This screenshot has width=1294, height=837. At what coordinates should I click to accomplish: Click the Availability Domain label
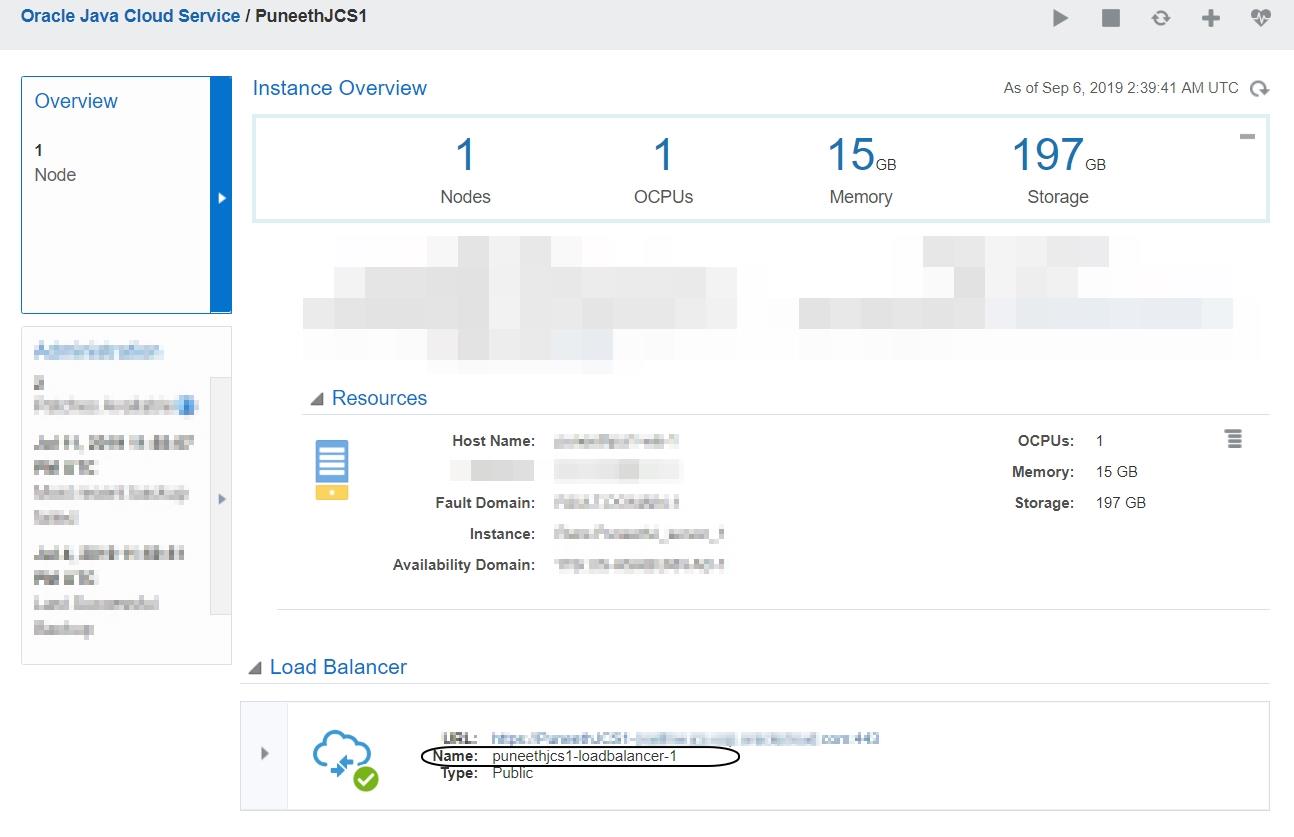click(x=464, y=565)
